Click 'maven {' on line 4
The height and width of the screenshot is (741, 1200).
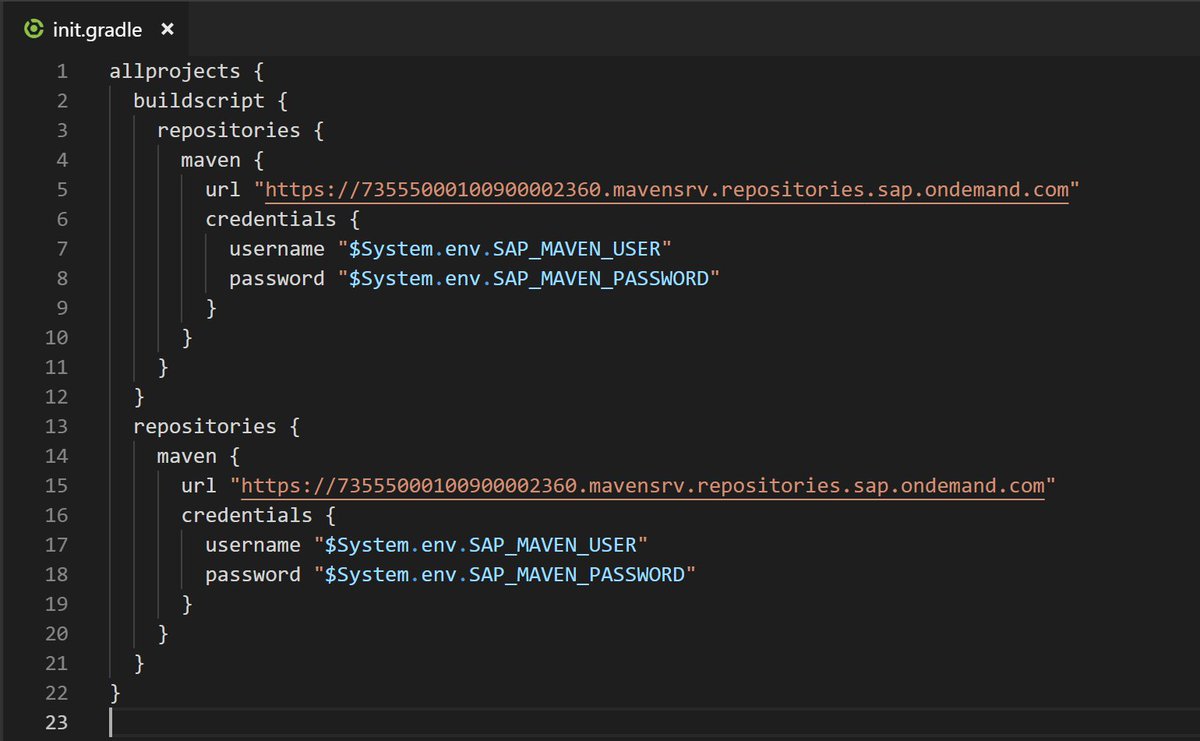[x=223, y=160]
